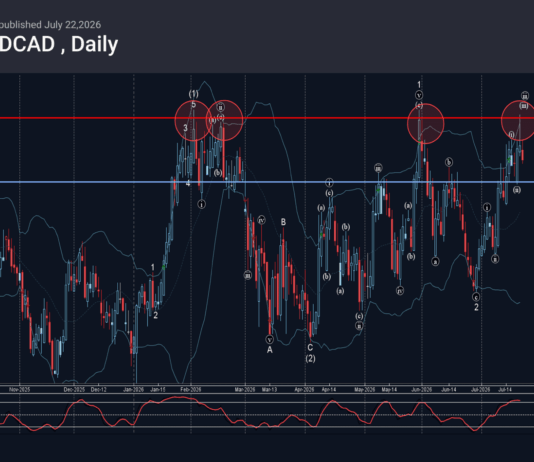The height and width of the screenshot is (462, 534).
Task: Select the 'A' wave label at March low
Action: [x=270, y=350]
